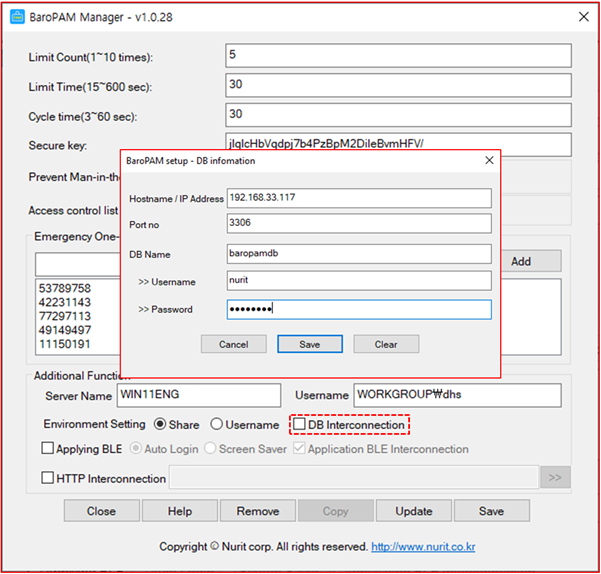This screenshot has height=574, width=601.
Task: Click the Remove button
Action: [258, 511]
